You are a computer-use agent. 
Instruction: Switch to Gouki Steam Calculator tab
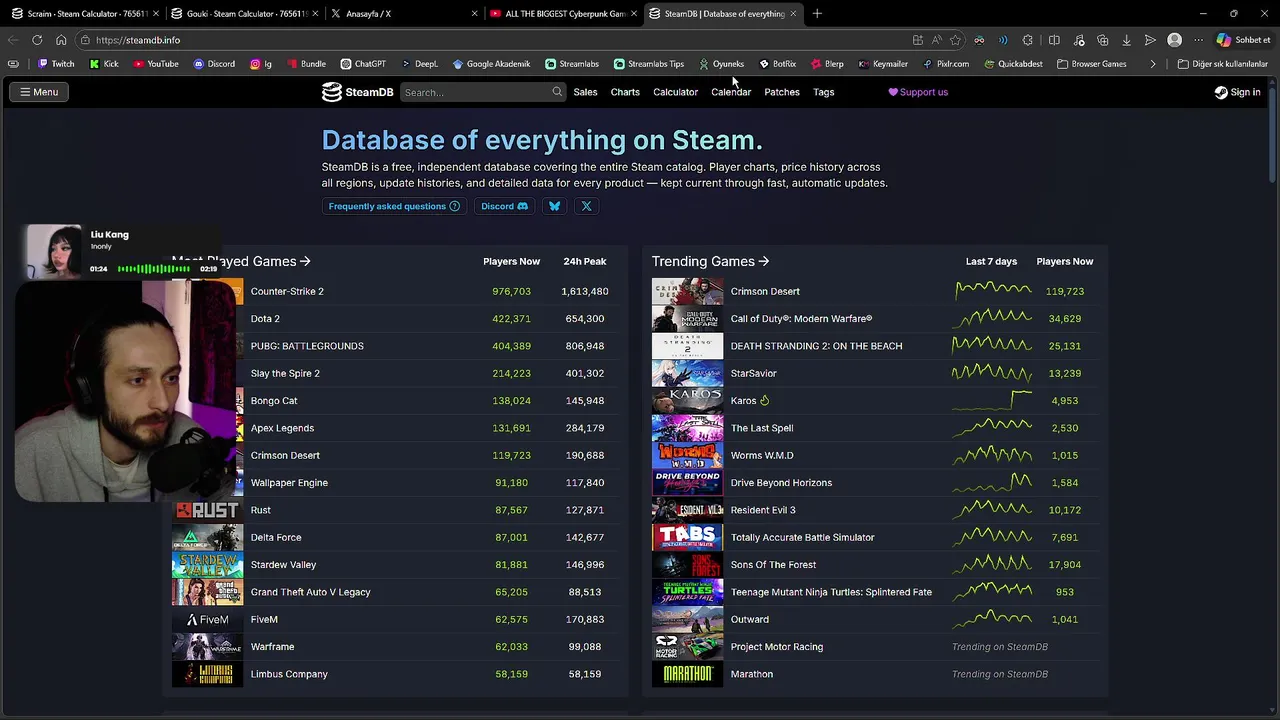244,14
